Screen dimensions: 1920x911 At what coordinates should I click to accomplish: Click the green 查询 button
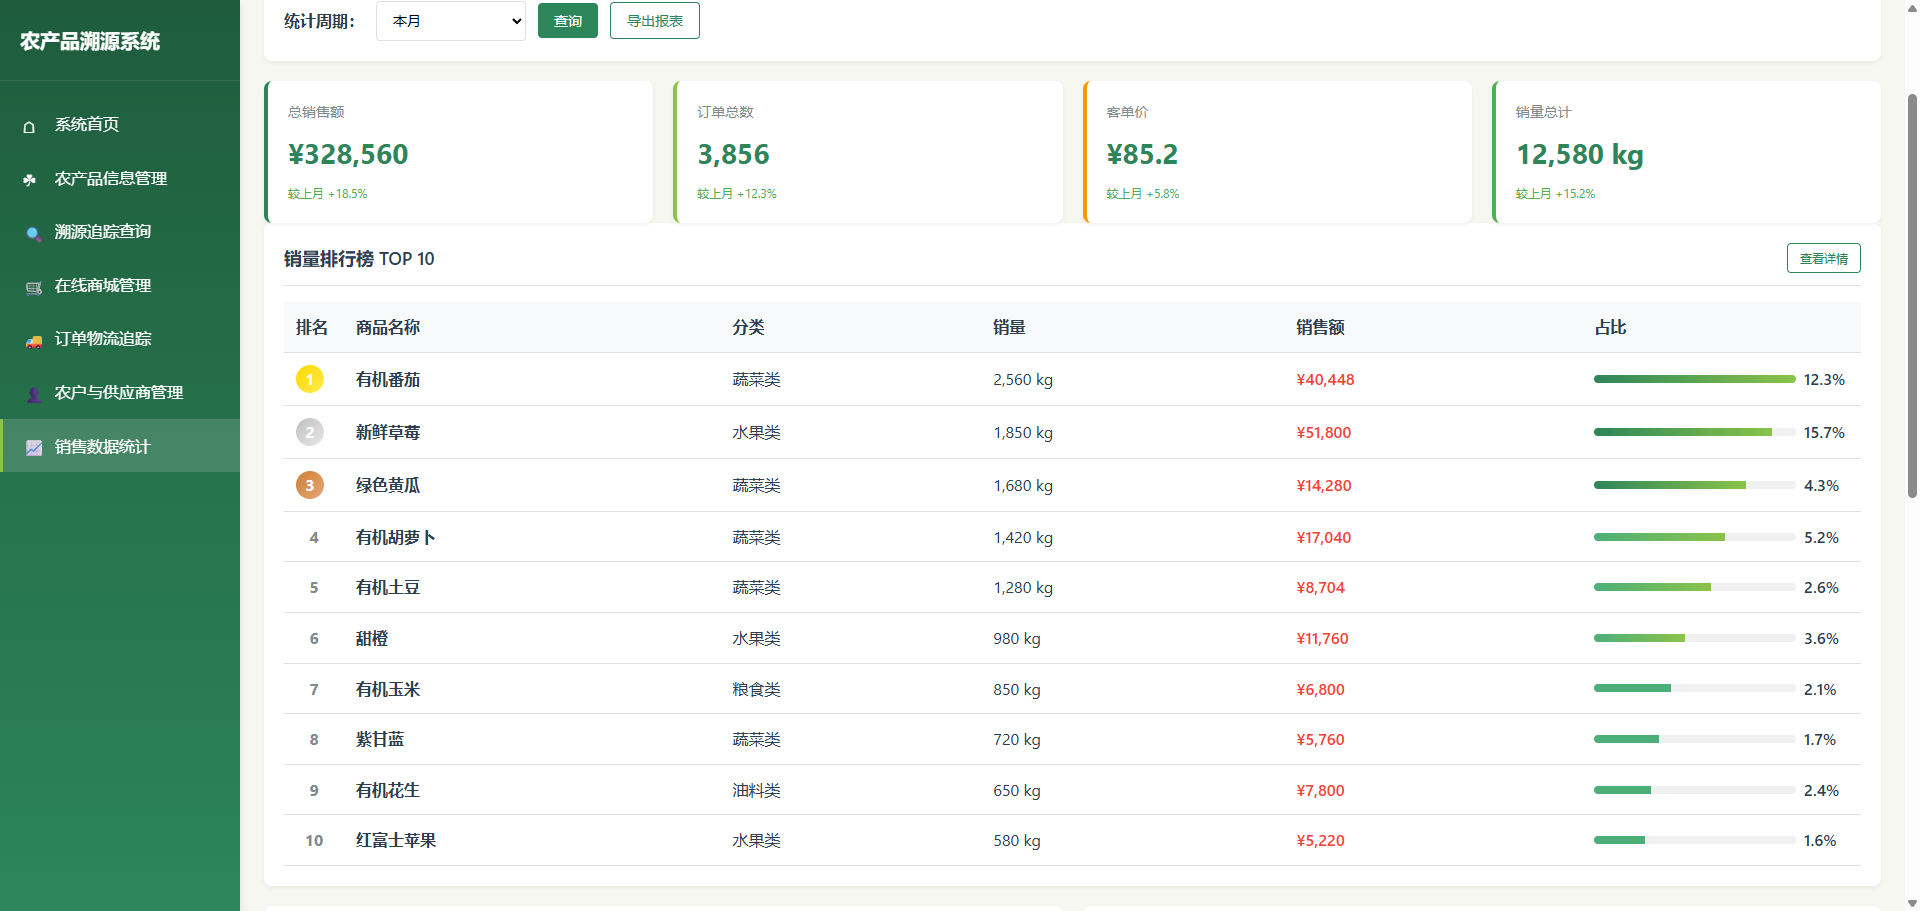[568, 21]
